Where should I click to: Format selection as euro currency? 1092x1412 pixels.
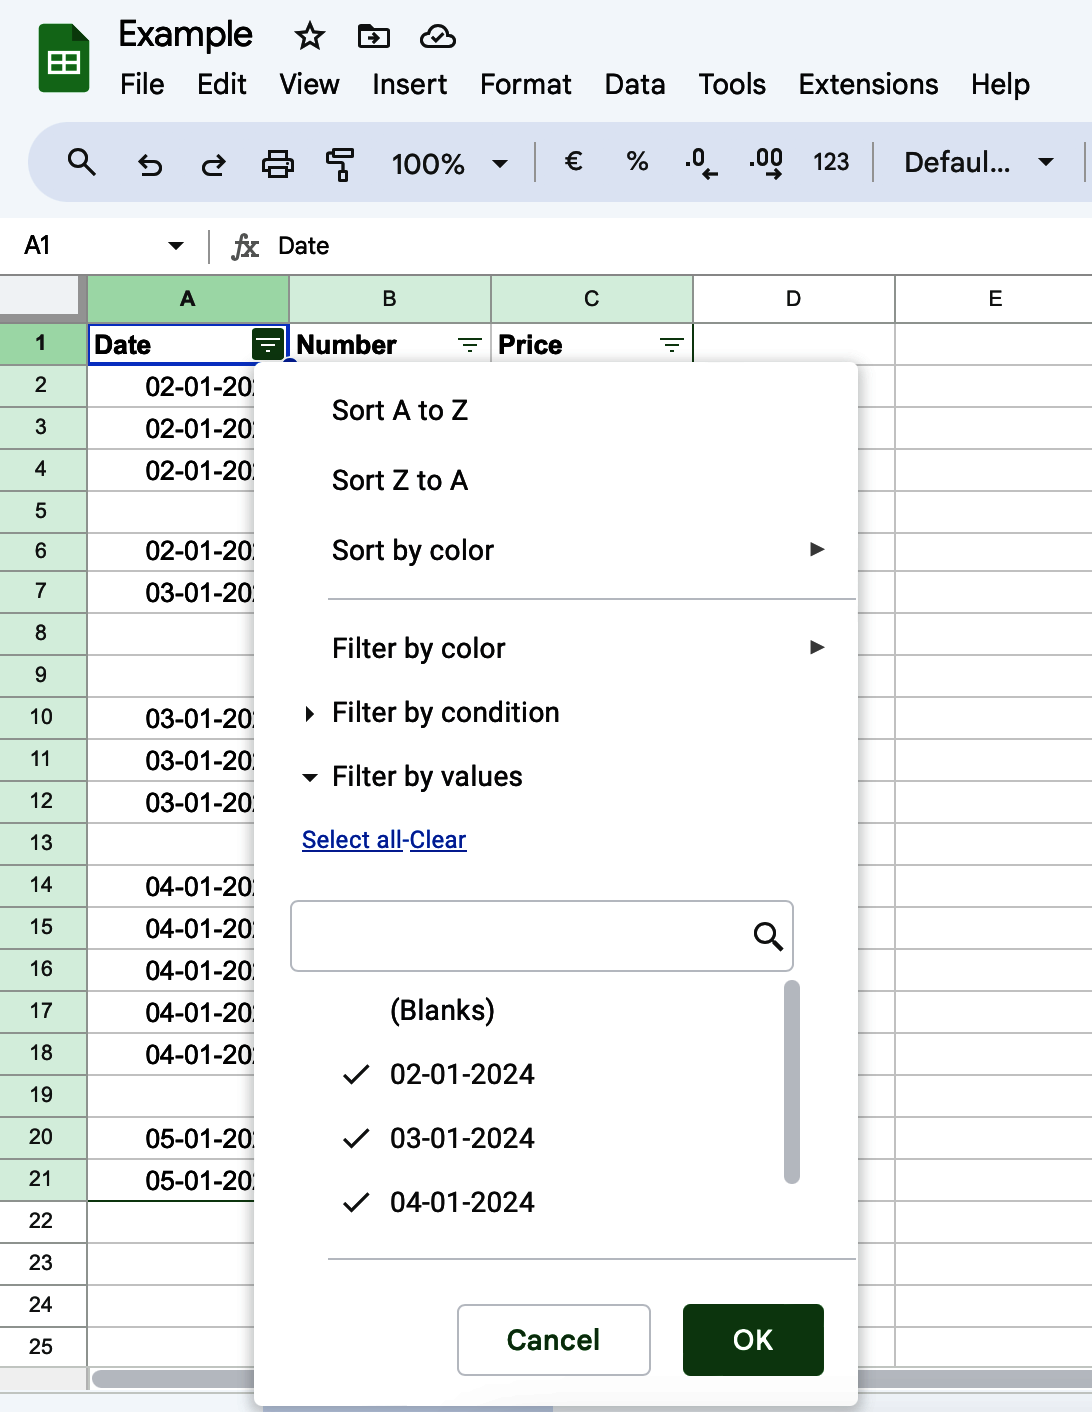click(x=573, y=161)
